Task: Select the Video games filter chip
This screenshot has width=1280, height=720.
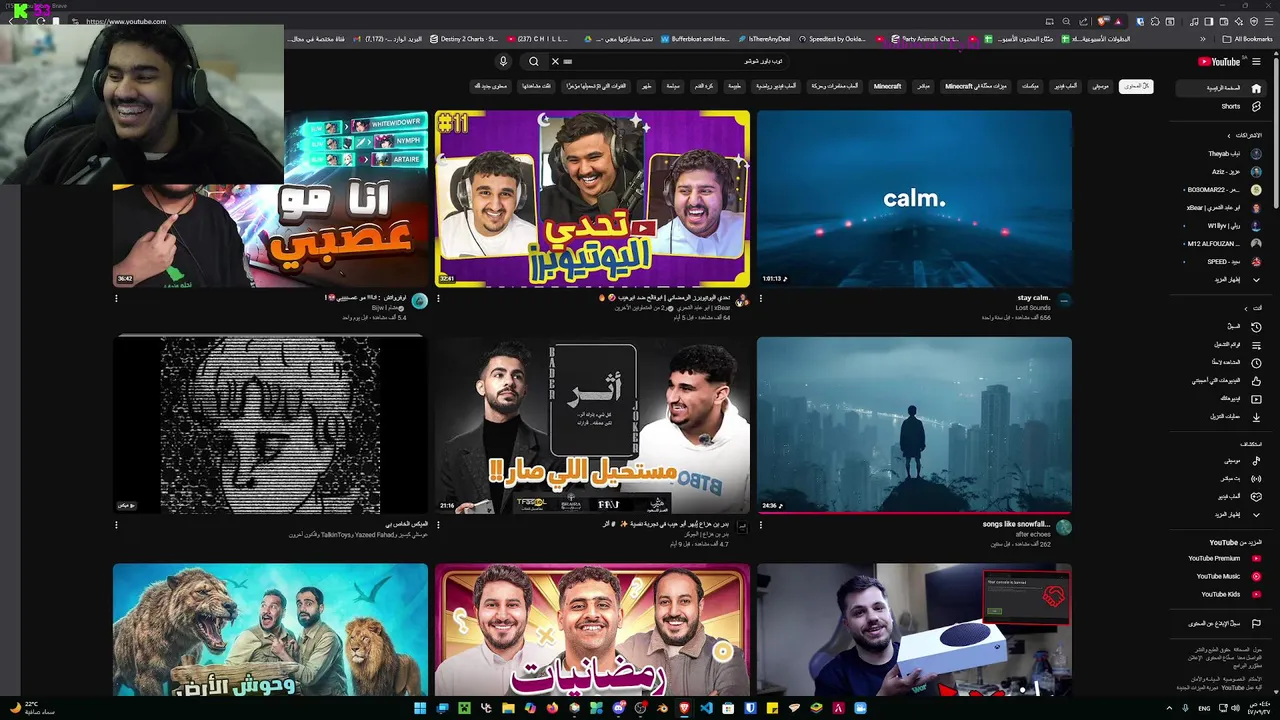Action: click(1065, 86)
